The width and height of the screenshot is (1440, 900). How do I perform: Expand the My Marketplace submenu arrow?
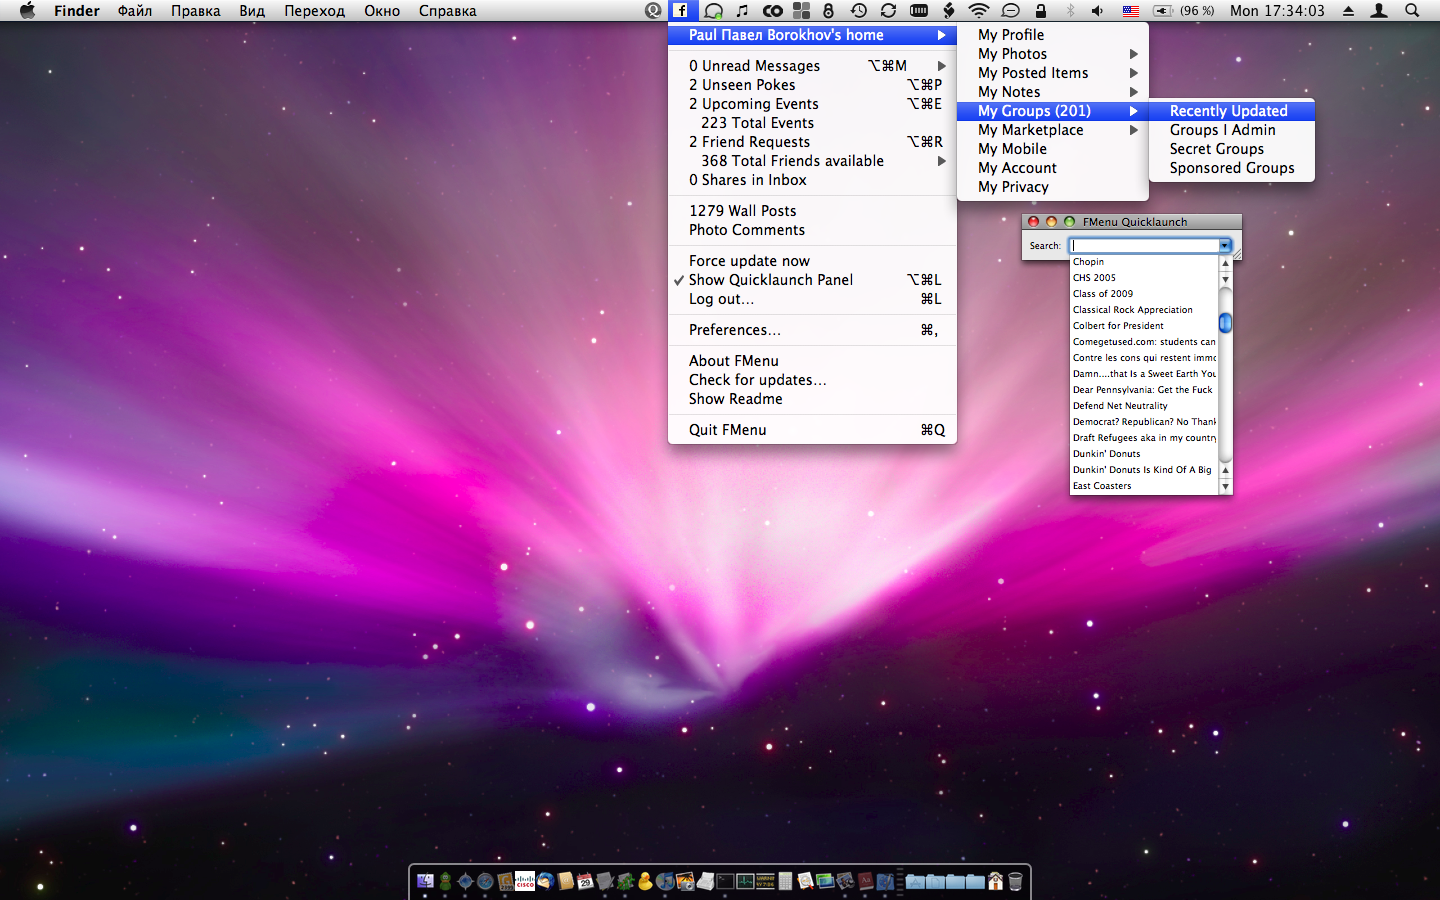click(1133, 130)
